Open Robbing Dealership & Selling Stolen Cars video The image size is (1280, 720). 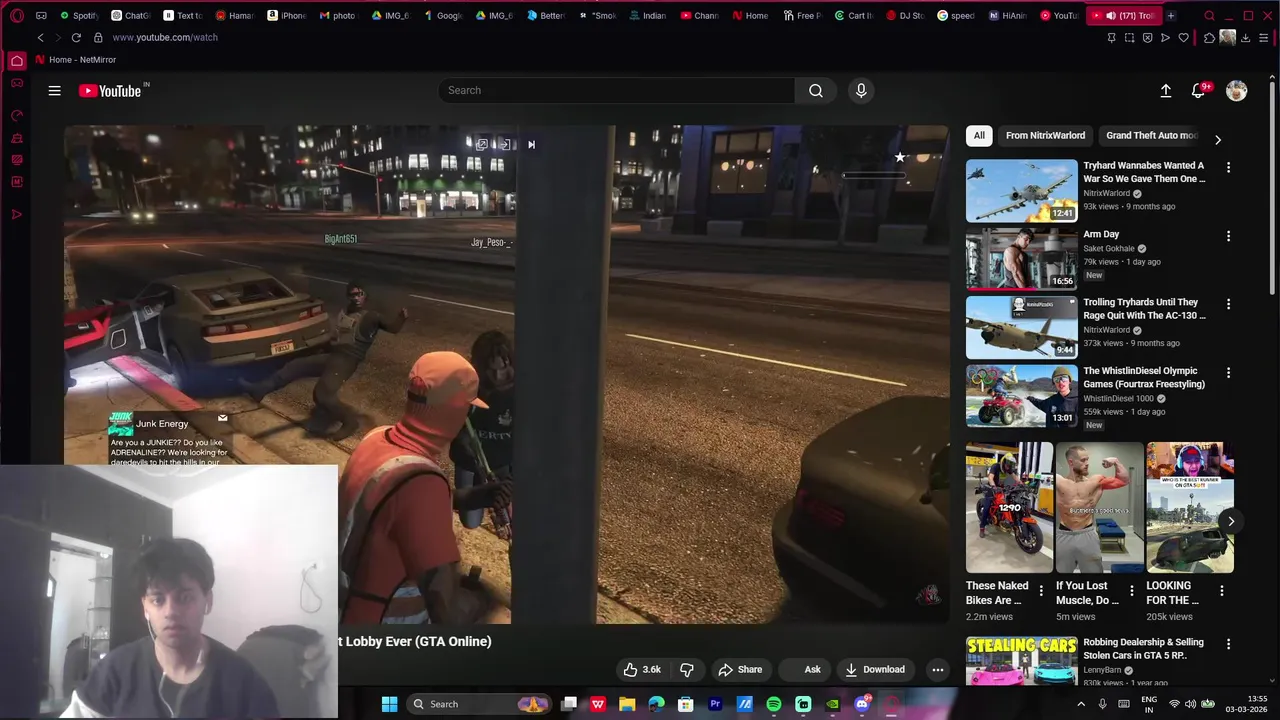(x=1143, y=648)
